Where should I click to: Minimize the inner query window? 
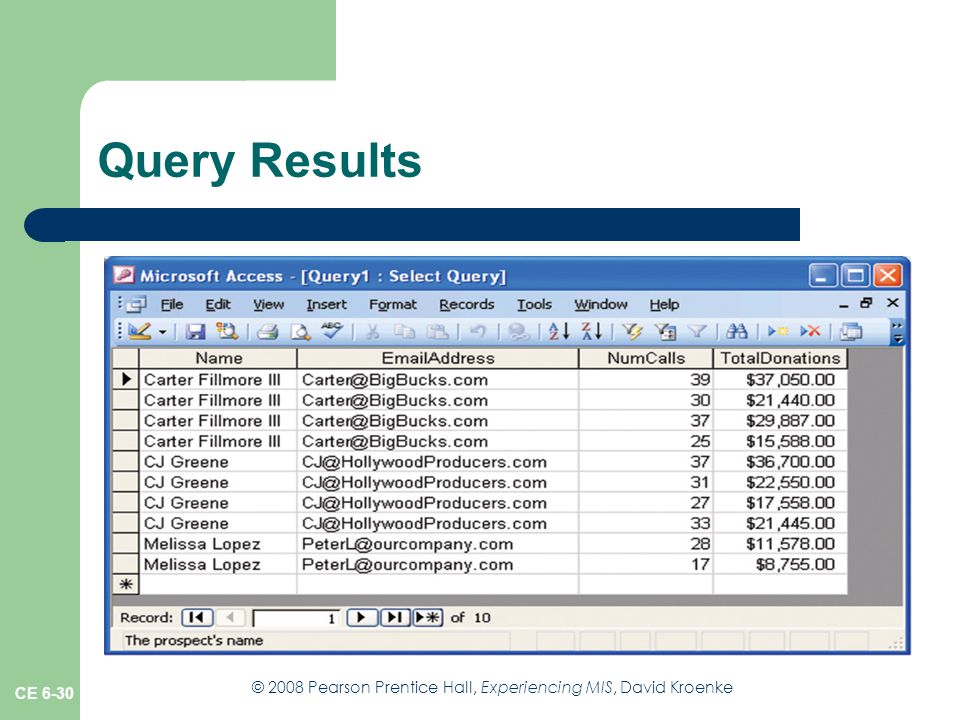(844, 304)
